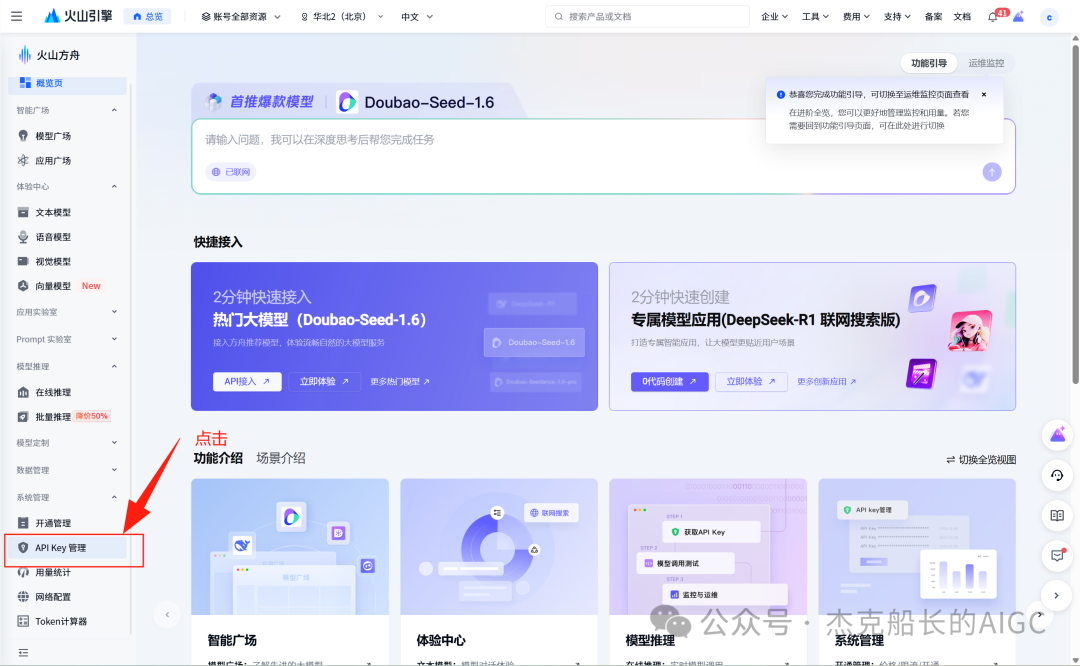Click 立即体验 in the DeepSeek-R1 card

[751, 382]
